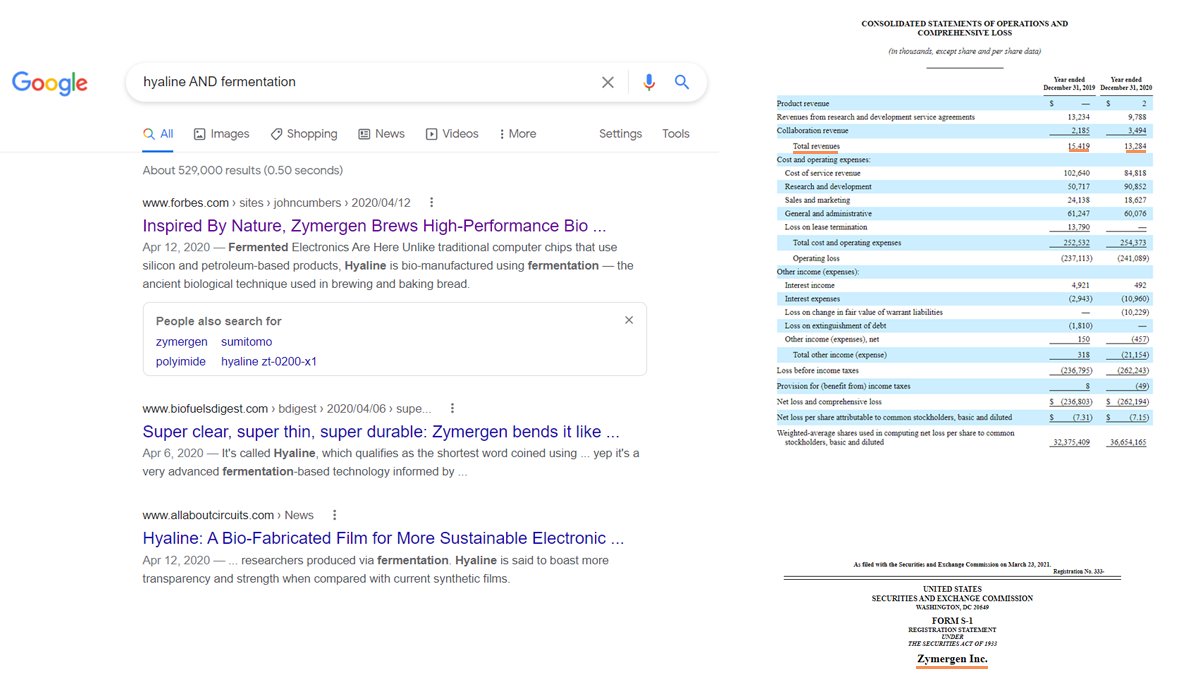
Task: Start voice search with the microphone icon
Action: [x=649, y=82]
